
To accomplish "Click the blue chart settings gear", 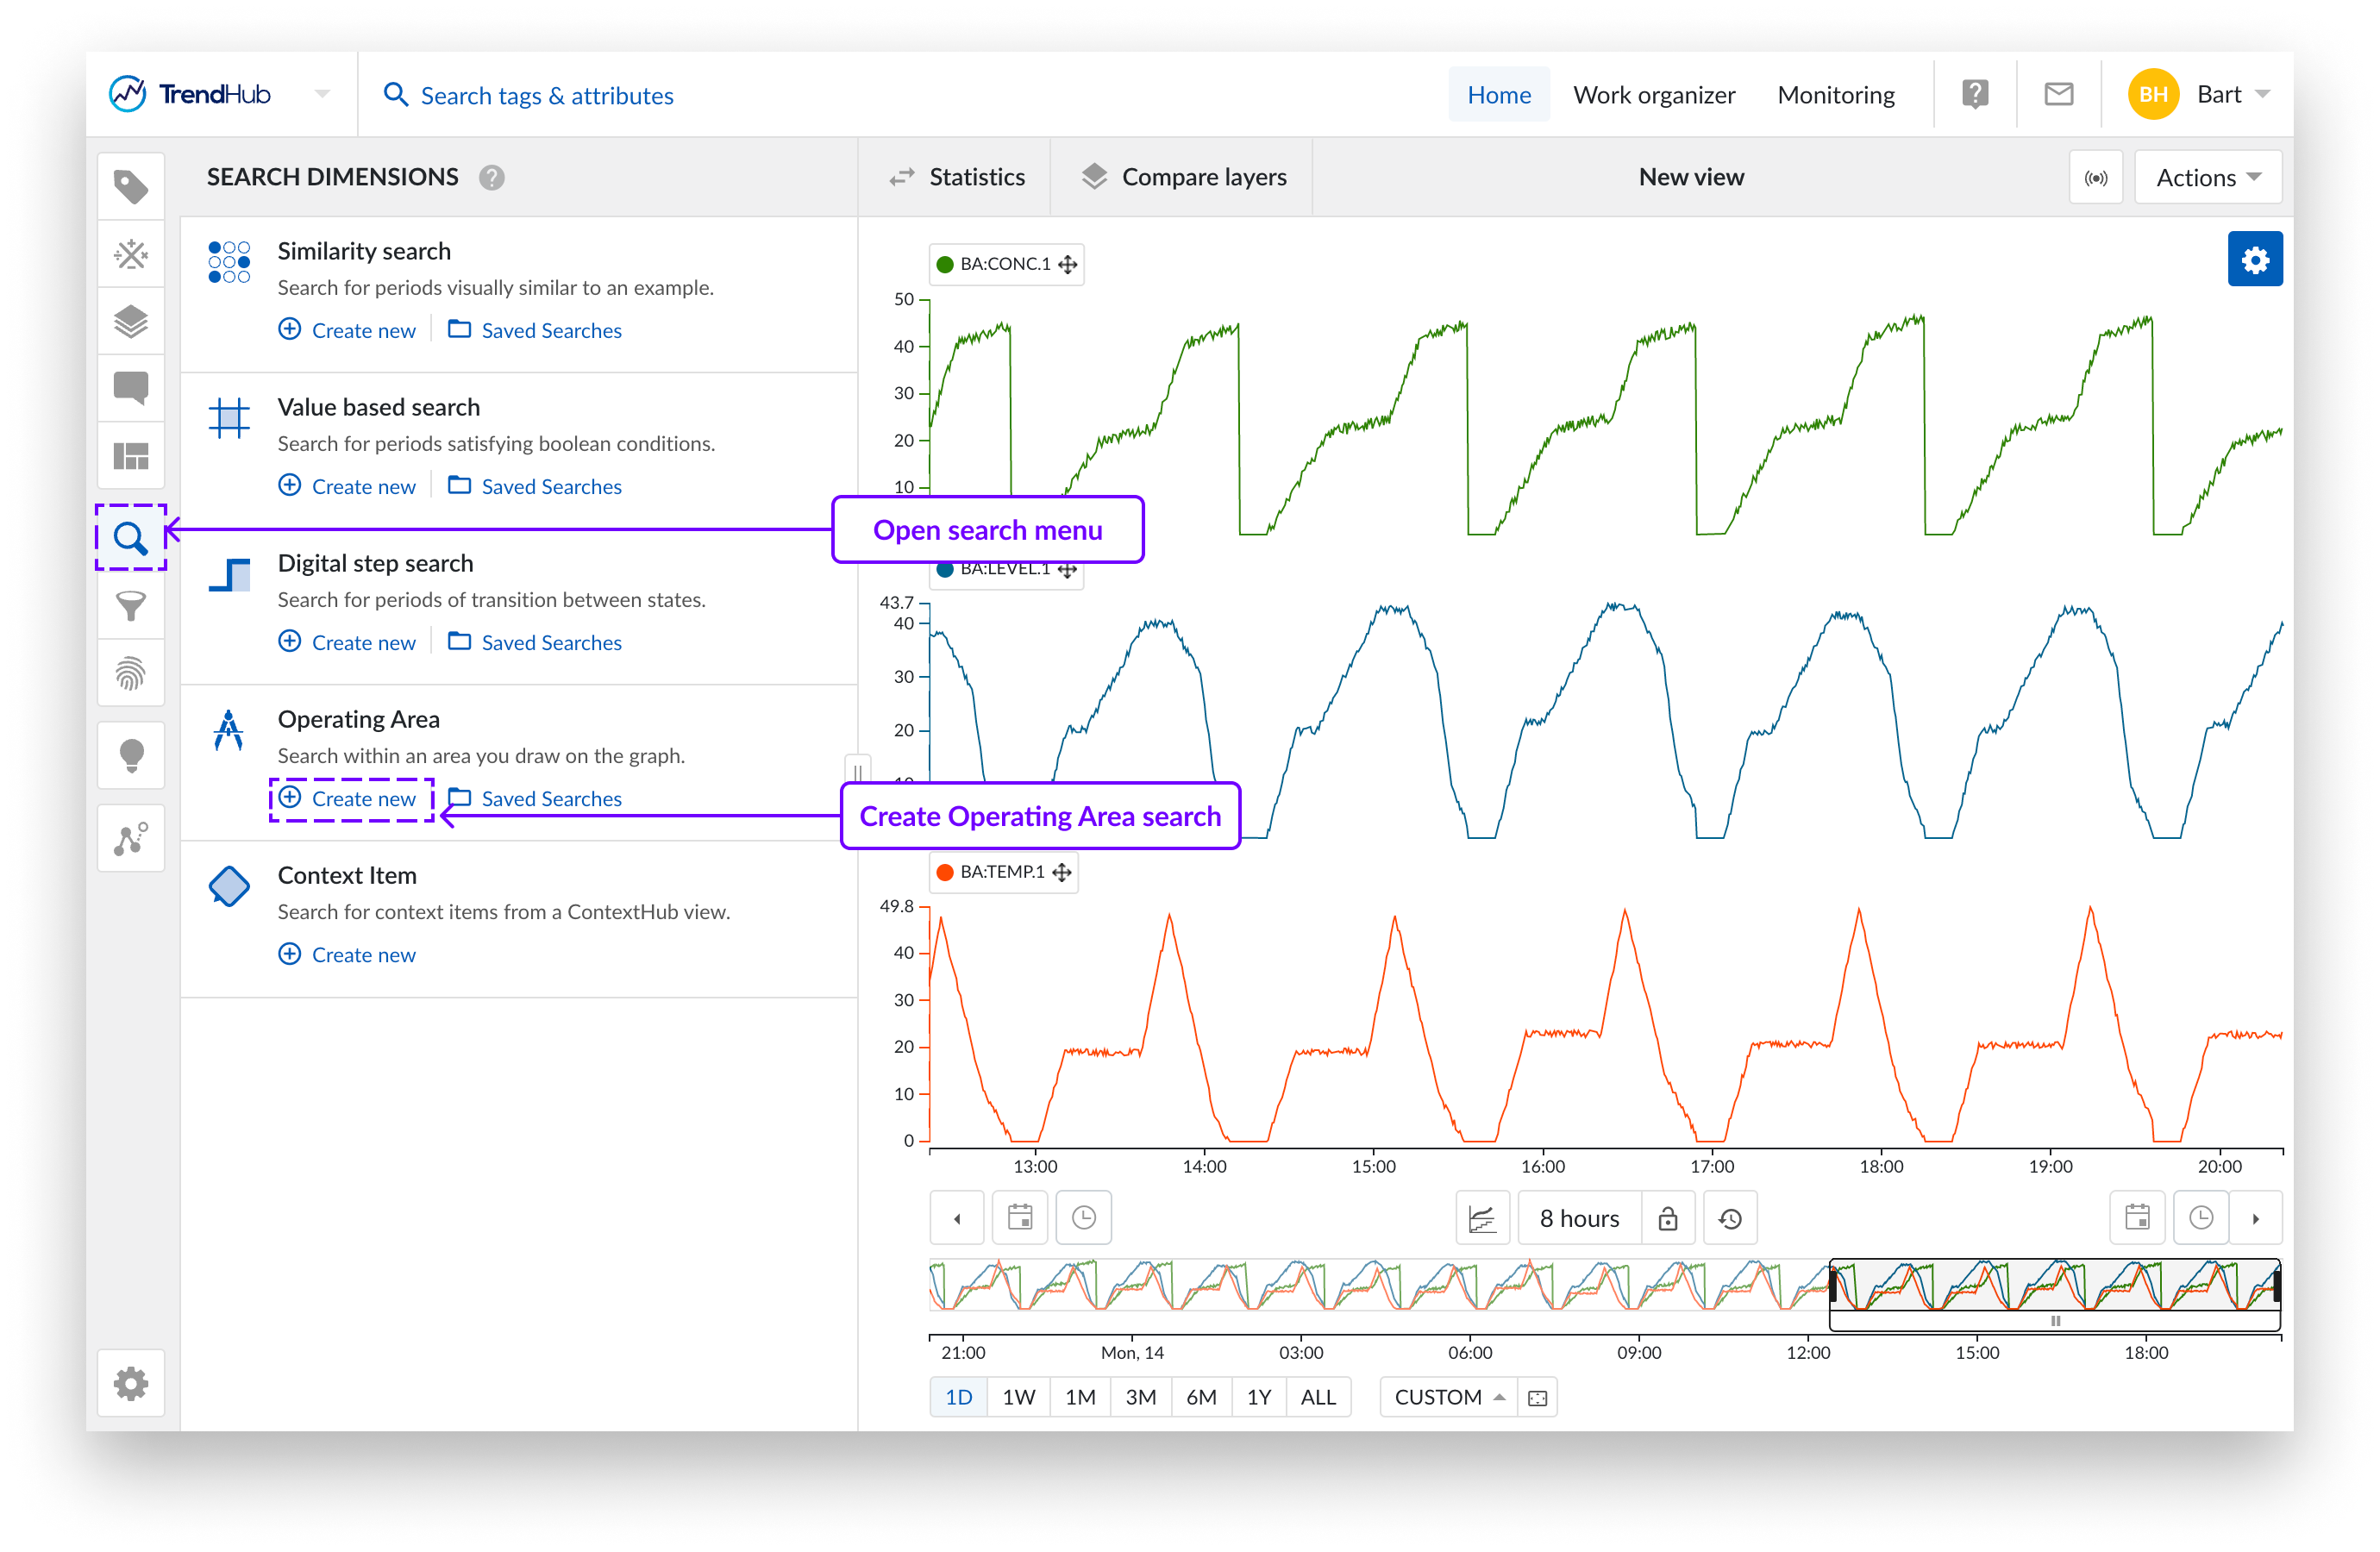I will pyautogui.click(x=2254, y=260).
